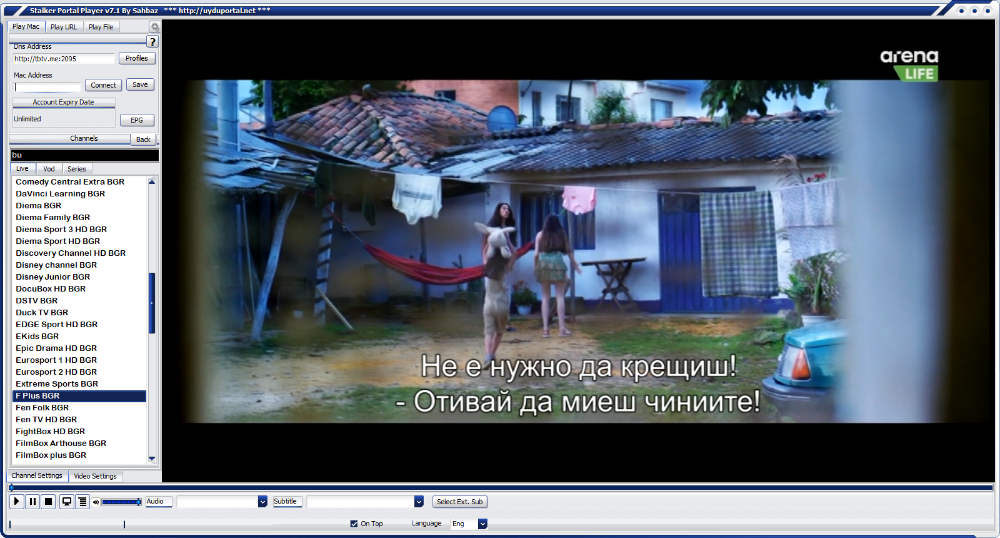This screenshot has height=538, width=1000.
Task: Click the channel list scroll up arrow
Action: [x=152, y=182]
